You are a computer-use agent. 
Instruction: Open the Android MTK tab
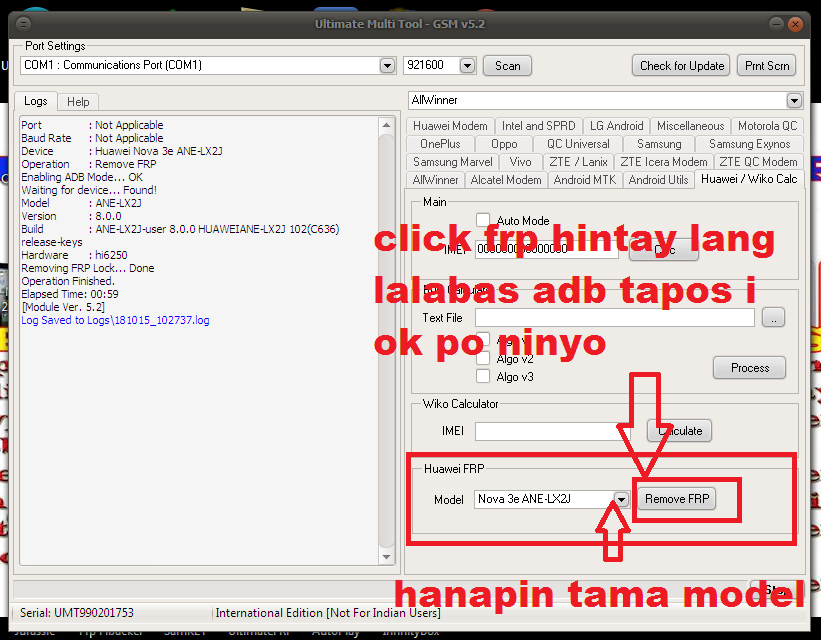point(584,180)
